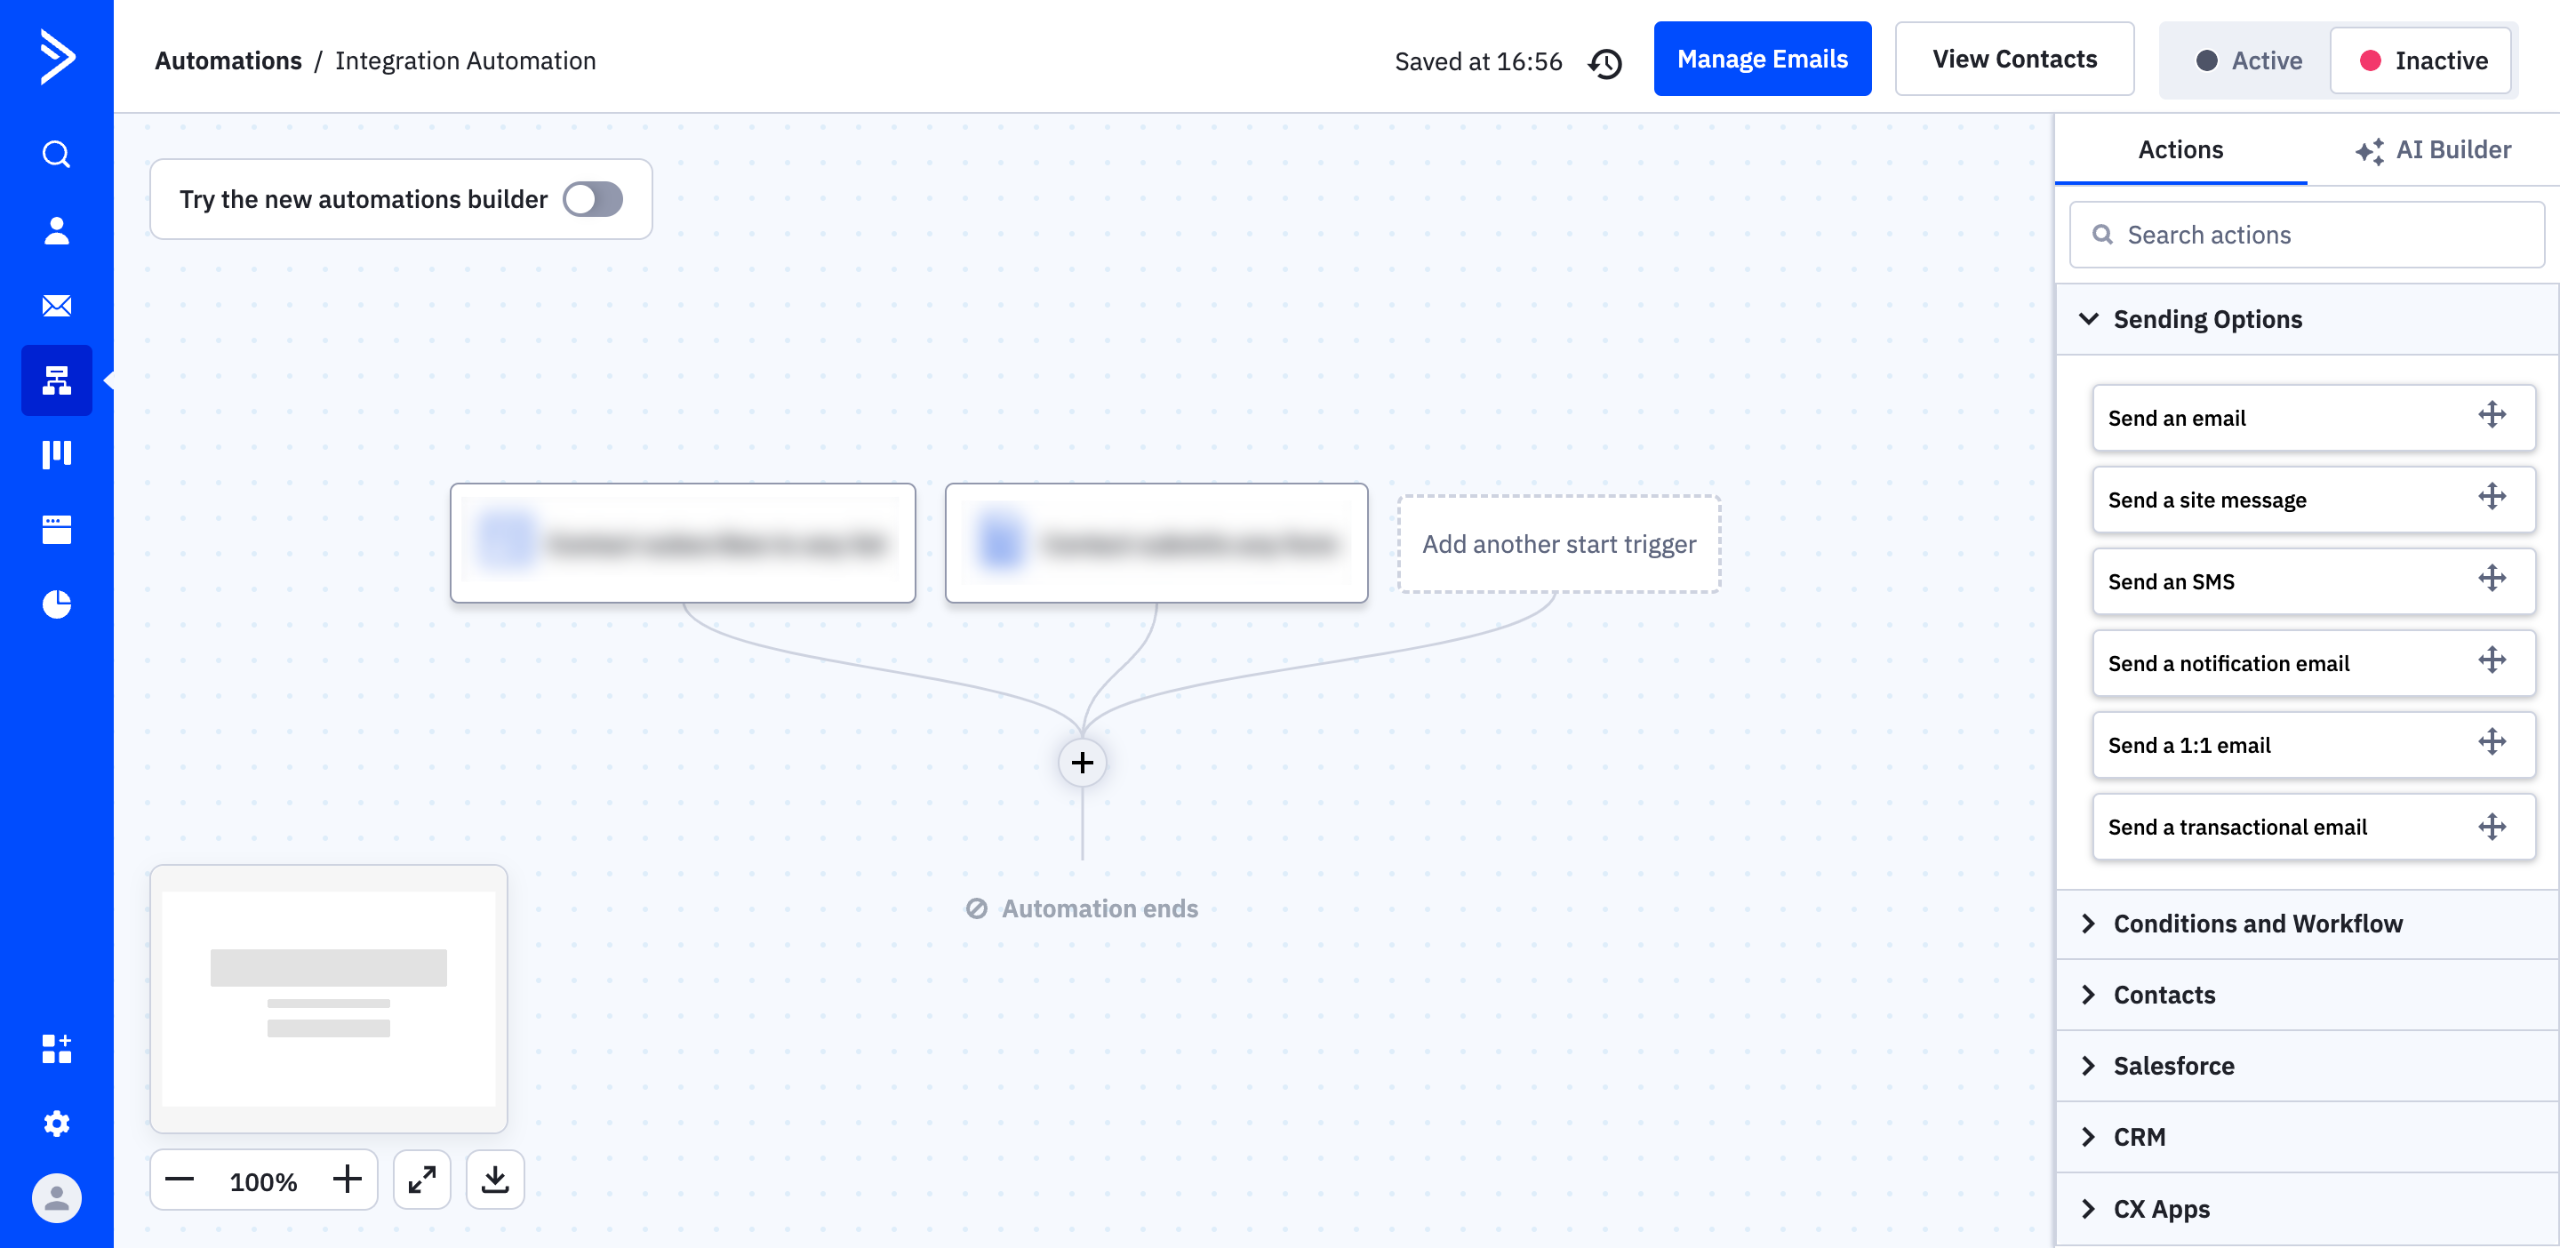Open the Deals pipeline icon in sidebar
Screen dimensions: 2560x1248
(56, 454)
